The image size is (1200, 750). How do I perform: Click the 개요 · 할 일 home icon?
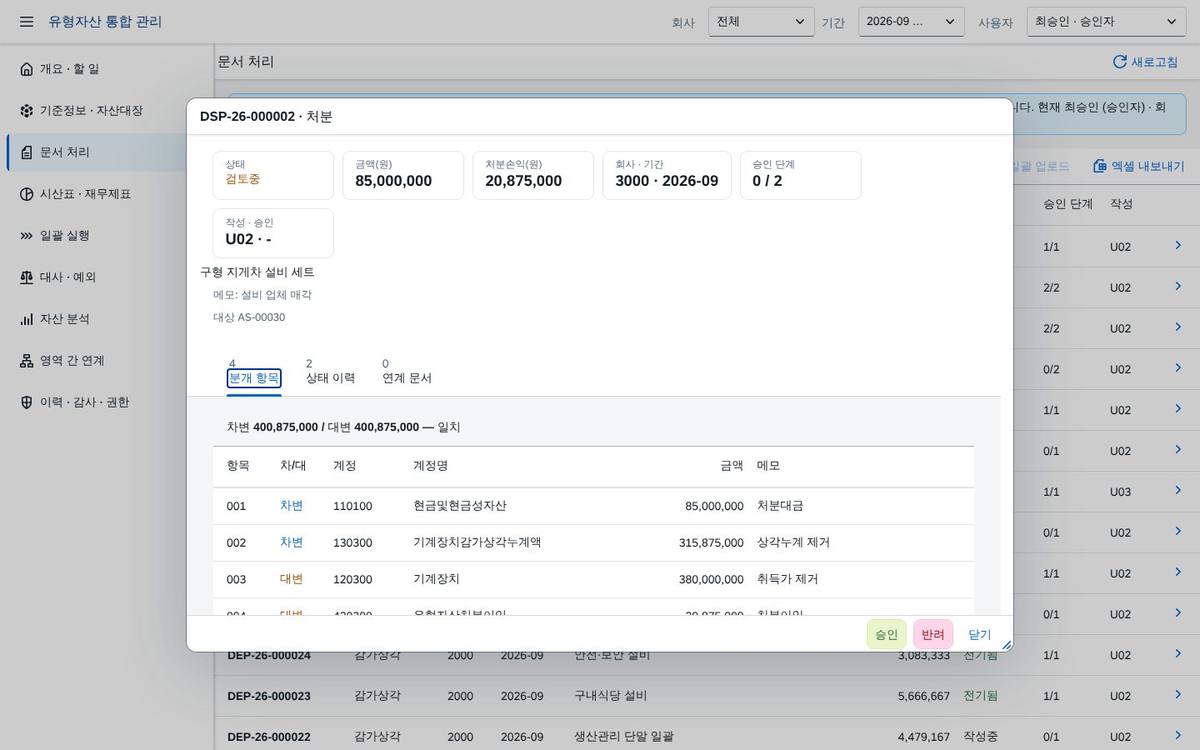pyautogui.click(x=27, y=69)
